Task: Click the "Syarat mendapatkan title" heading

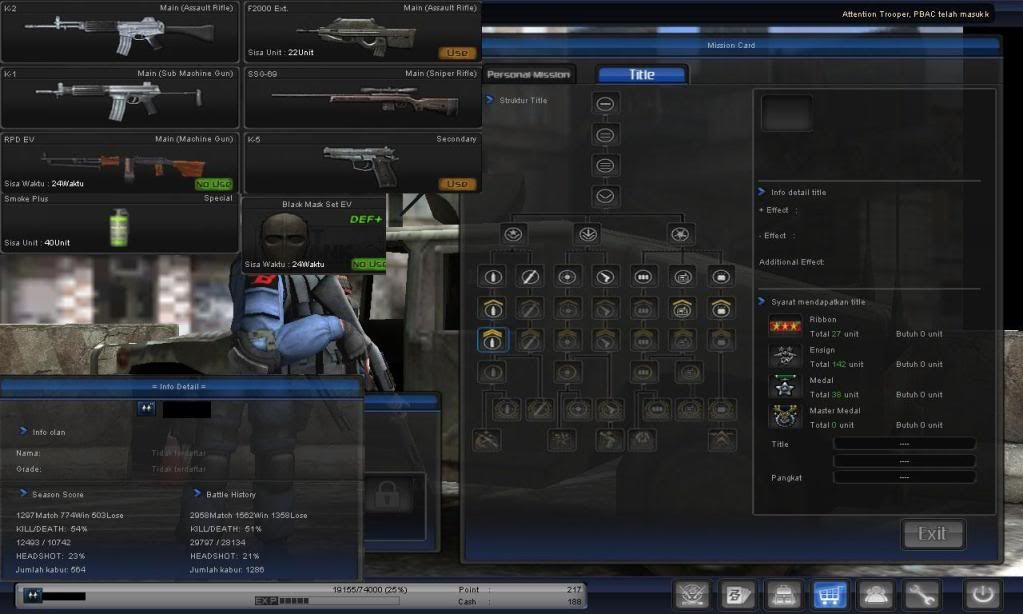Action: (818, 302)
